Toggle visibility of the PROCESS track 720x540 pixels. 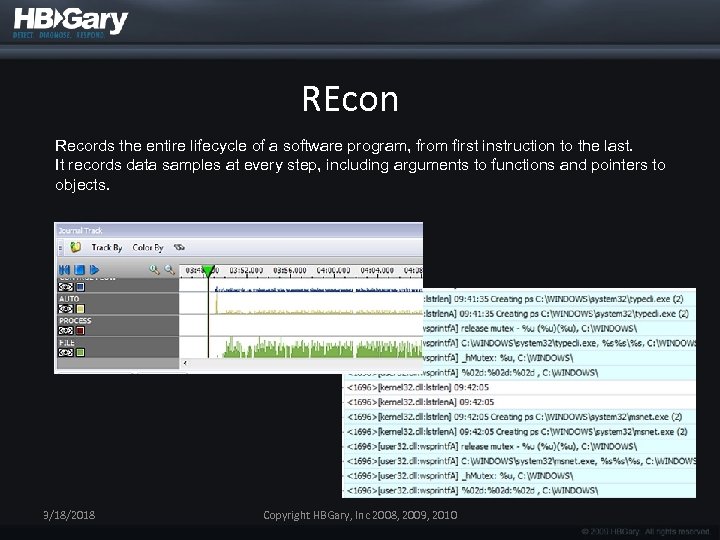(x=66, y=331)
